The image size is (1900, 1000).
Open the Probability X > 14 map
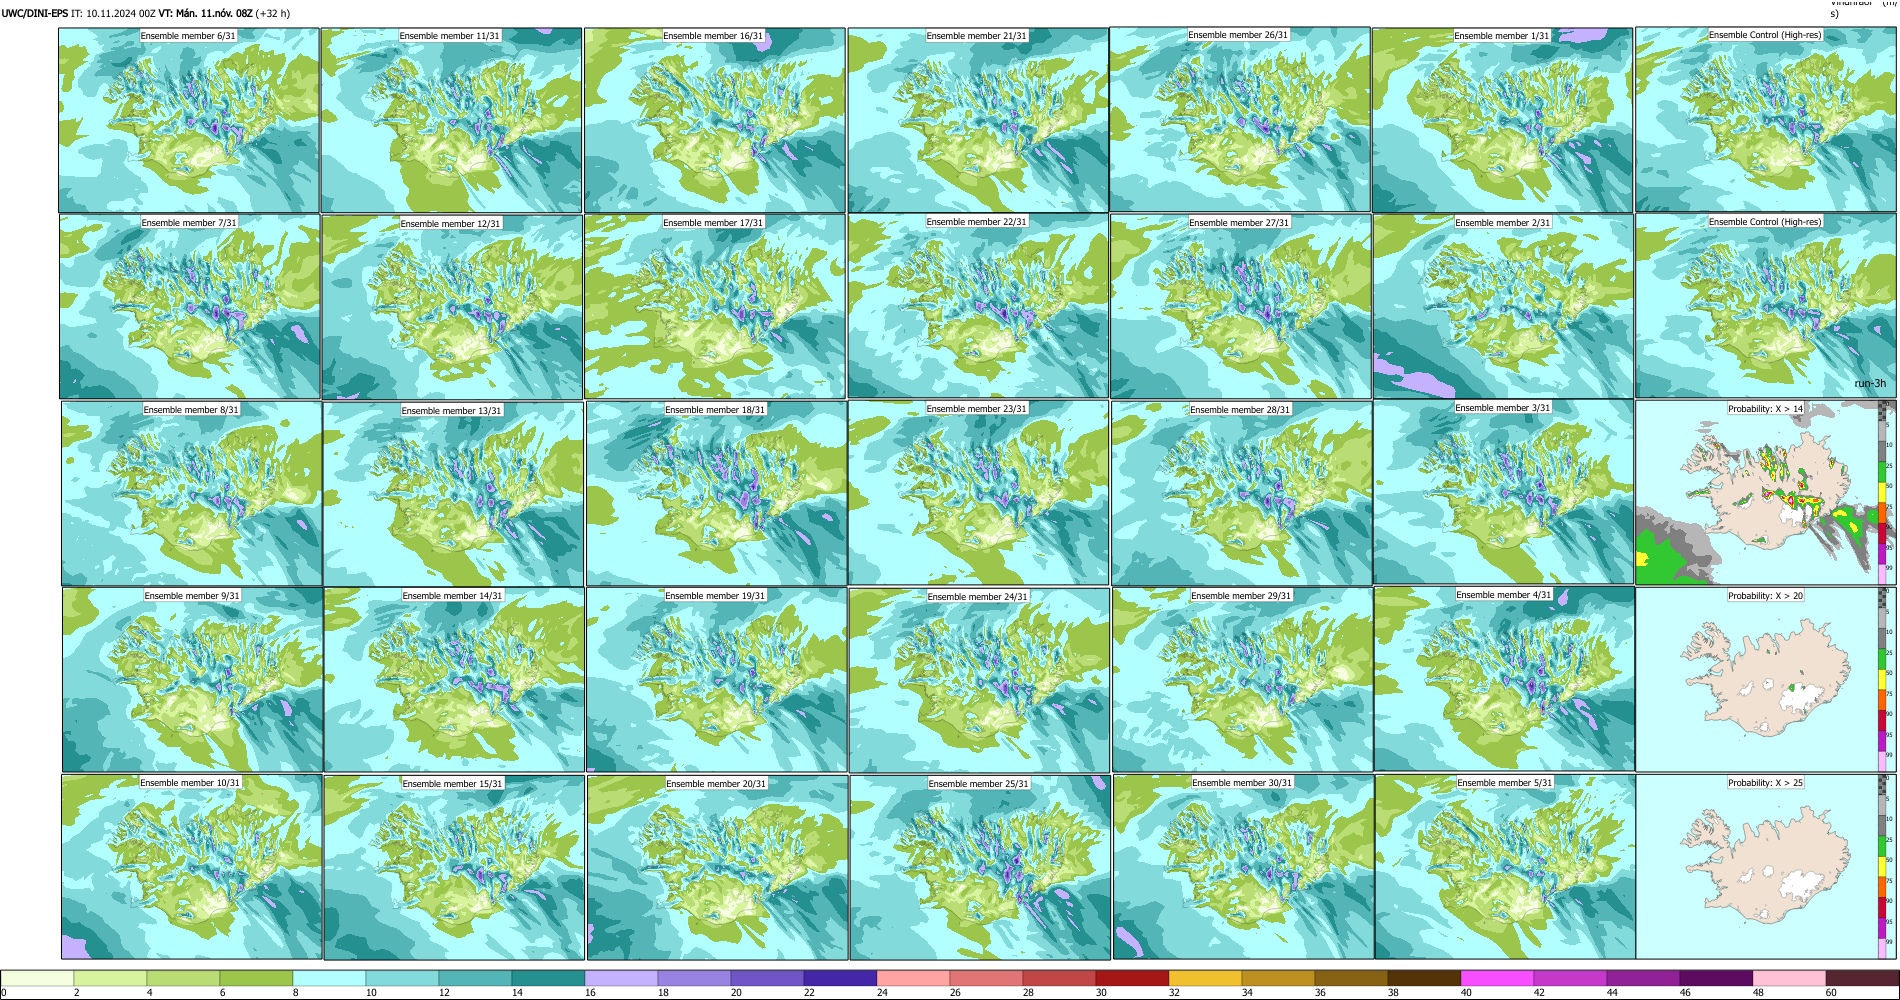pos(1765,492)
